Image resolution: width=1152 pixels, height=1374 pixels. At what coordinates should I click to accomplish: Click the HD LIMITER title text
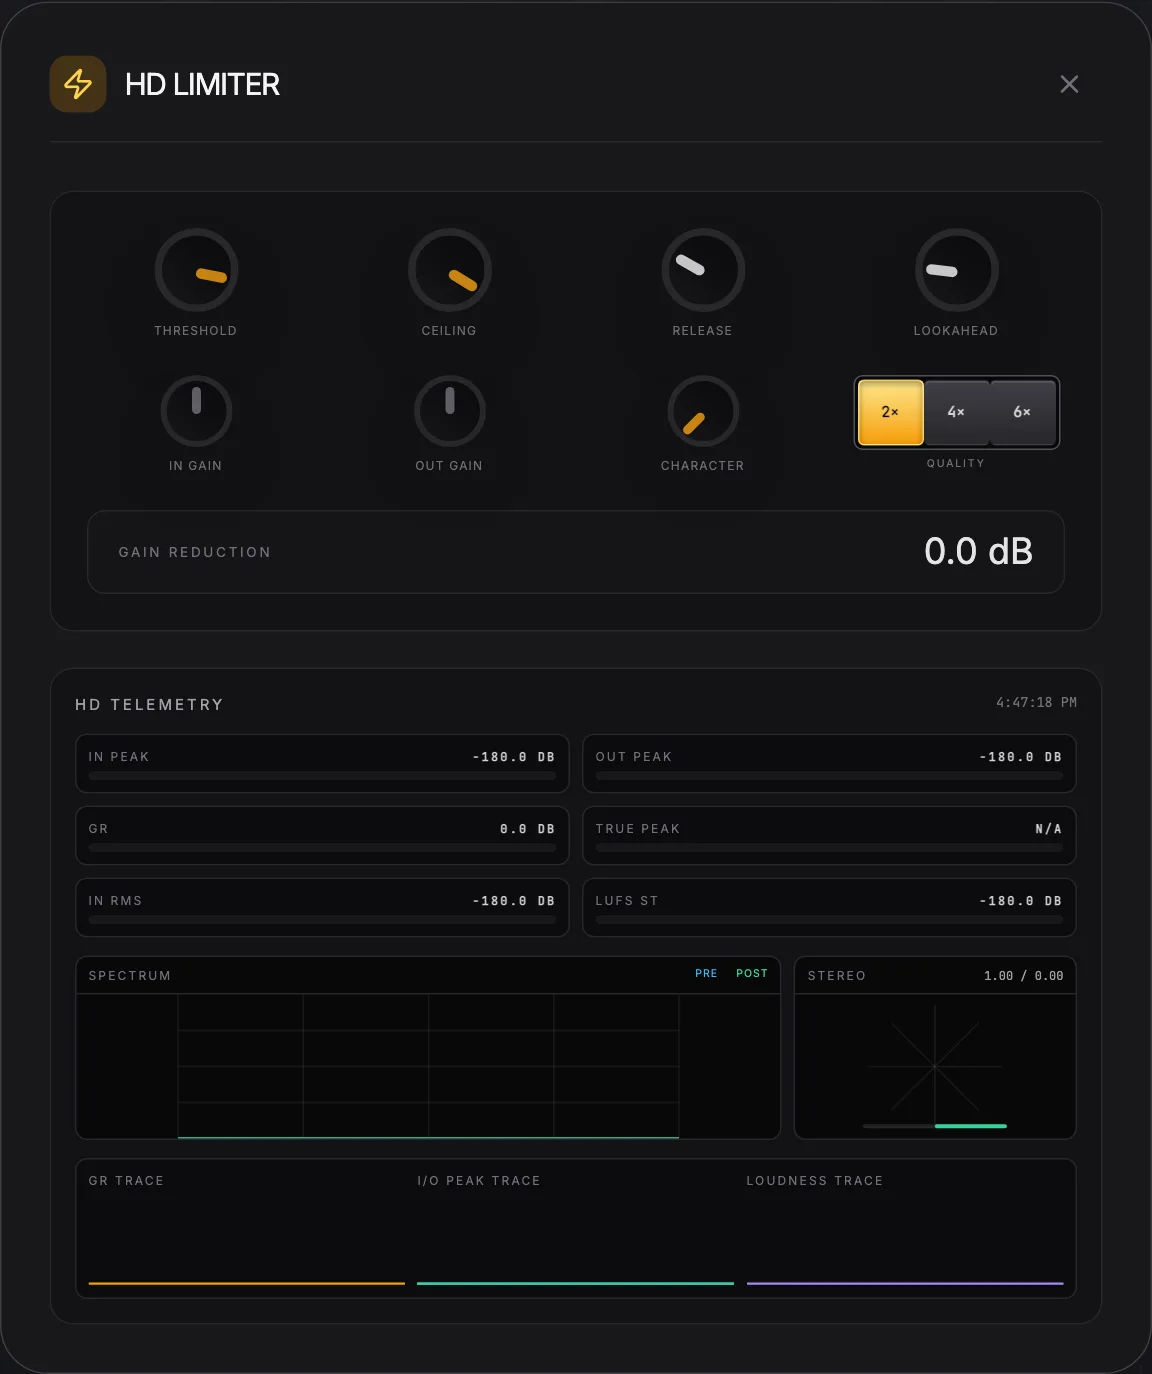pyautogui.click(x=202, y=84)
